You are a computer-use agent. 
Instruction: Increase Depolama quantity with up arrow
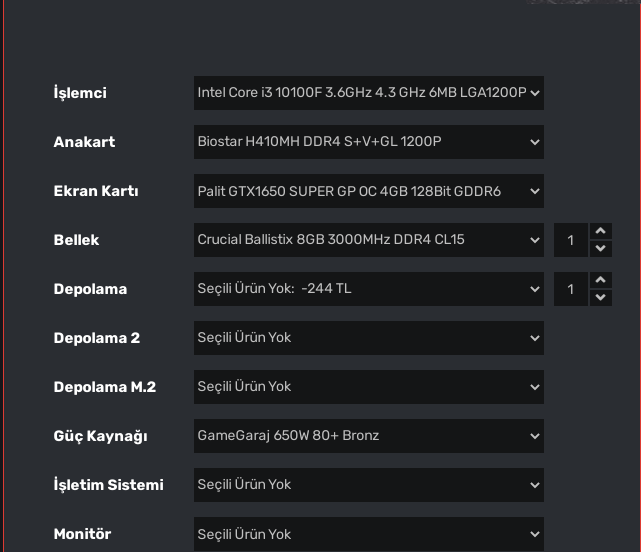[600, 281]
